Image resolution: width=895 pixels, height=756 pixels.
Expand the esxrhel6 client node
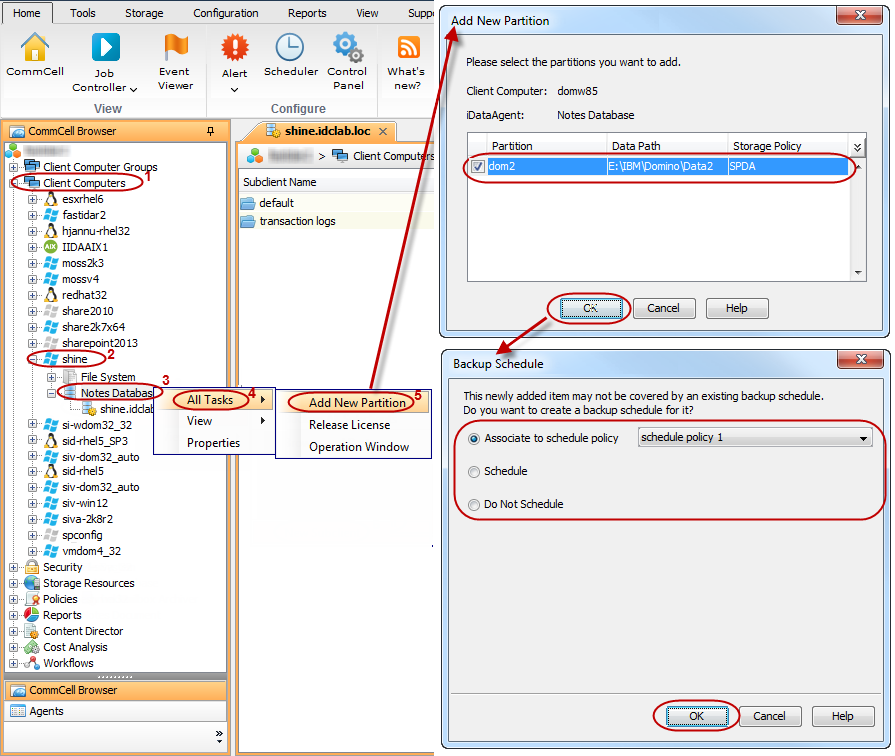coord(33,199)
